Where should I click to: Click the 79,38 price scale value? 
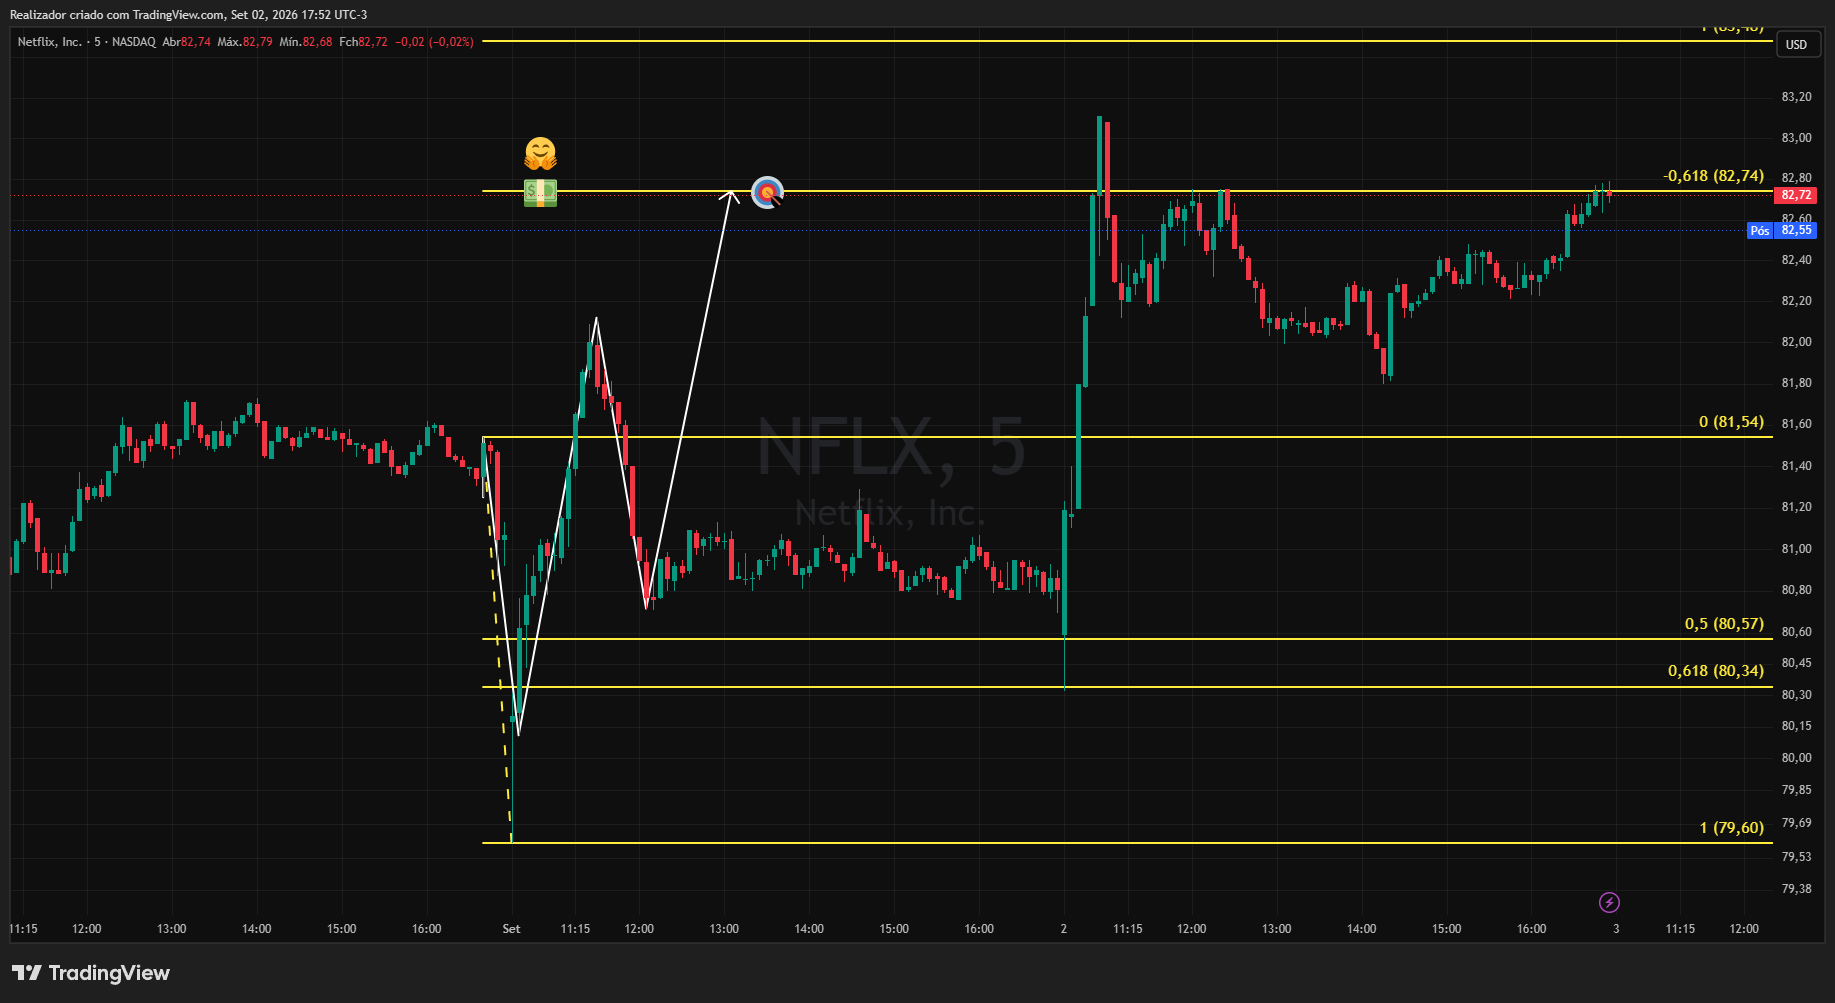coord(1796,889)
